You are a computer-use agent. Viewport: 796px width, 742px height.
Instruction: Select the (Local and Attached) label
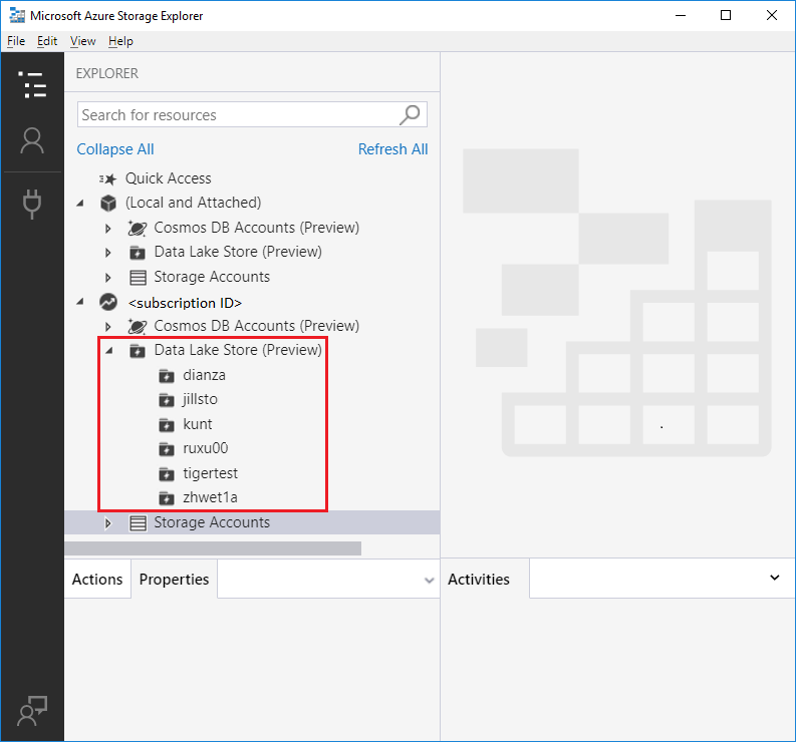193,203
